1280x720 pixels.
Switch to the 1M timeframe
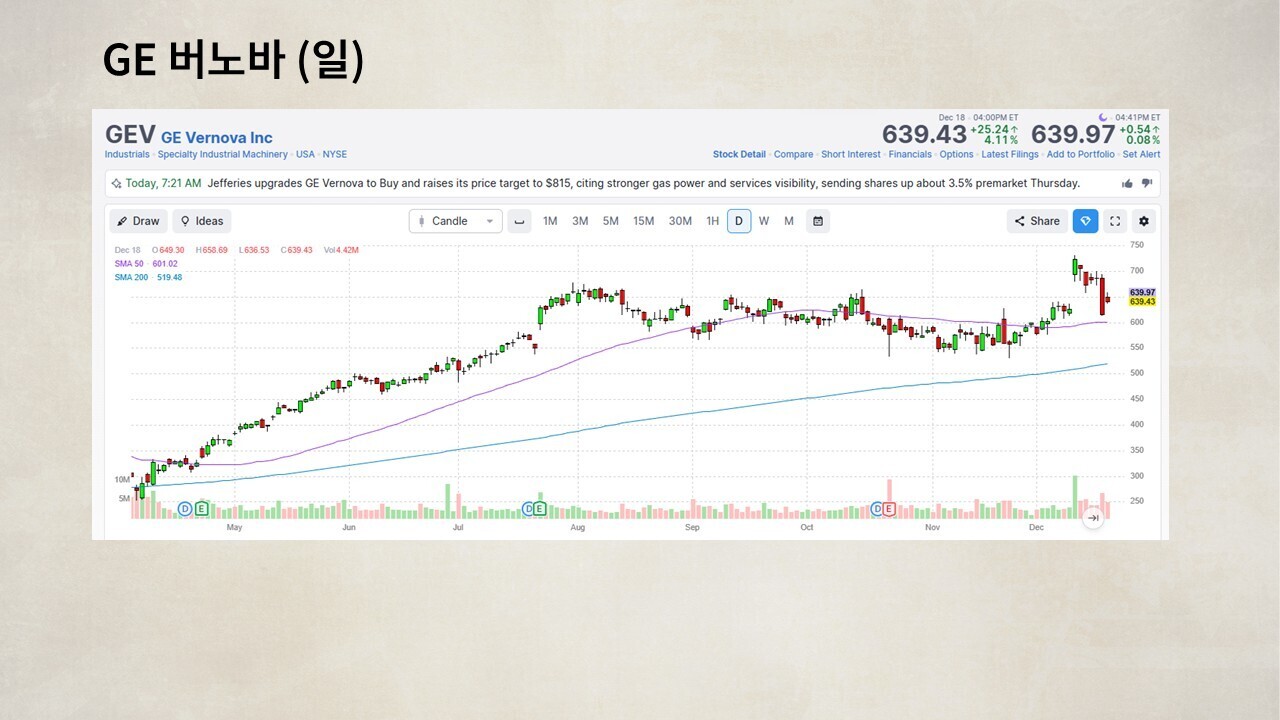tap(550, 221)
